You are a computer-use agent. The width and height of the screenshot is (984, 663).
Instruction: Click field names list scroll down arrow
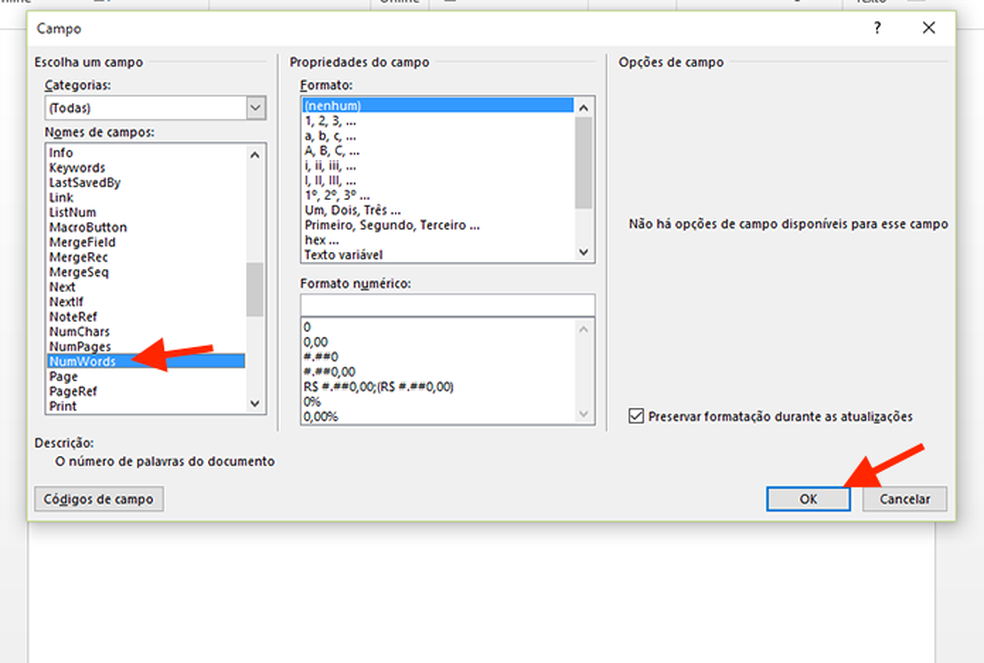[x=255, y=404]
